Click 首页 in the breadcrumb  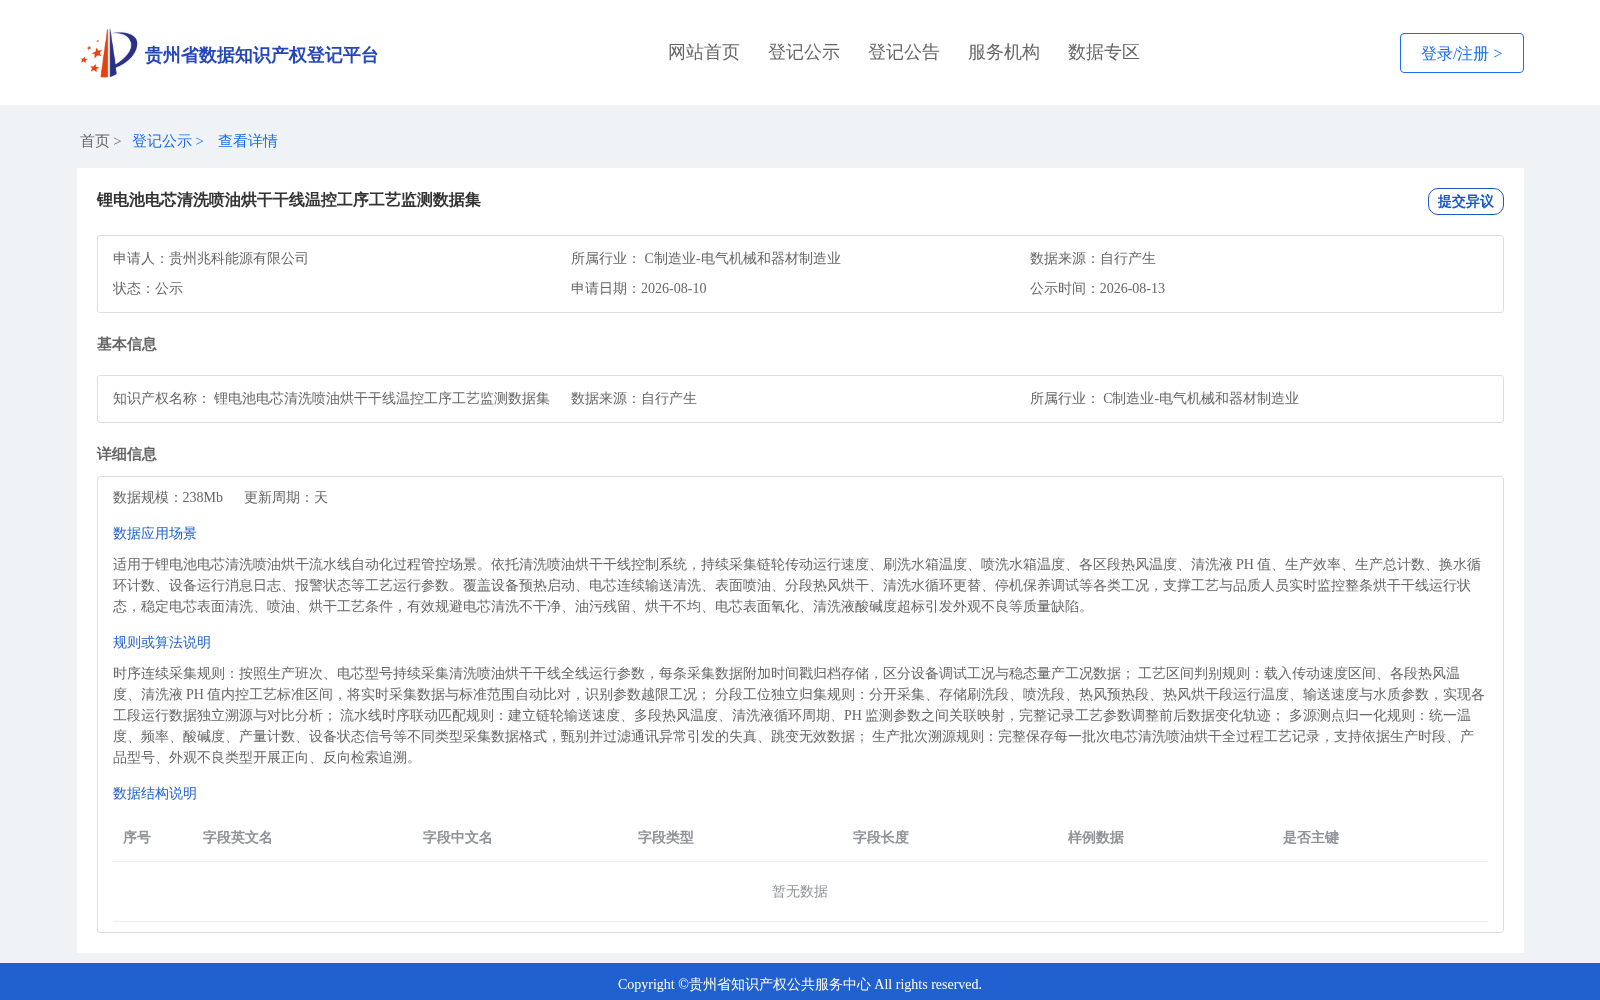(x=95, y=141)
